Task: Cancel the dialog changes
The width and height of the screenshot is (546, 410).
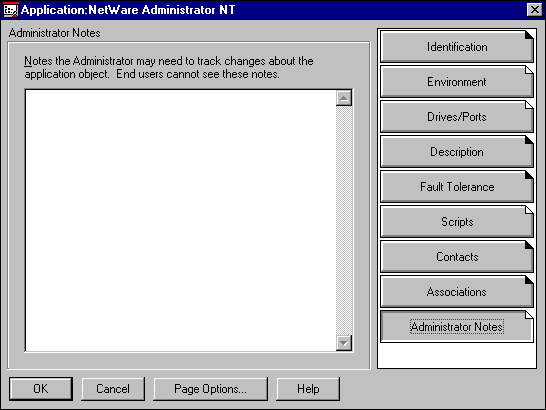Action: point(113,389)
